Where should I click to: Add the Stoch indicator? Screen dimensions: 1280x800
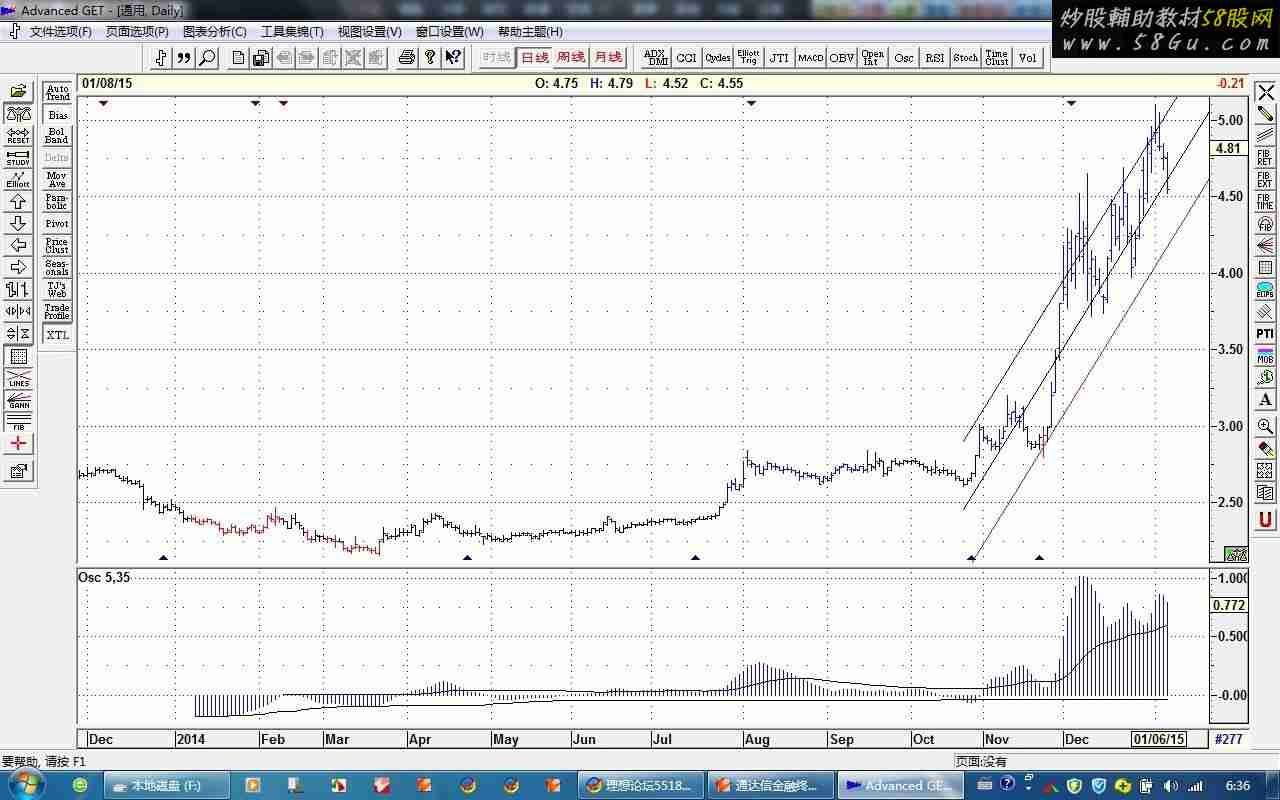pos(966,58)
